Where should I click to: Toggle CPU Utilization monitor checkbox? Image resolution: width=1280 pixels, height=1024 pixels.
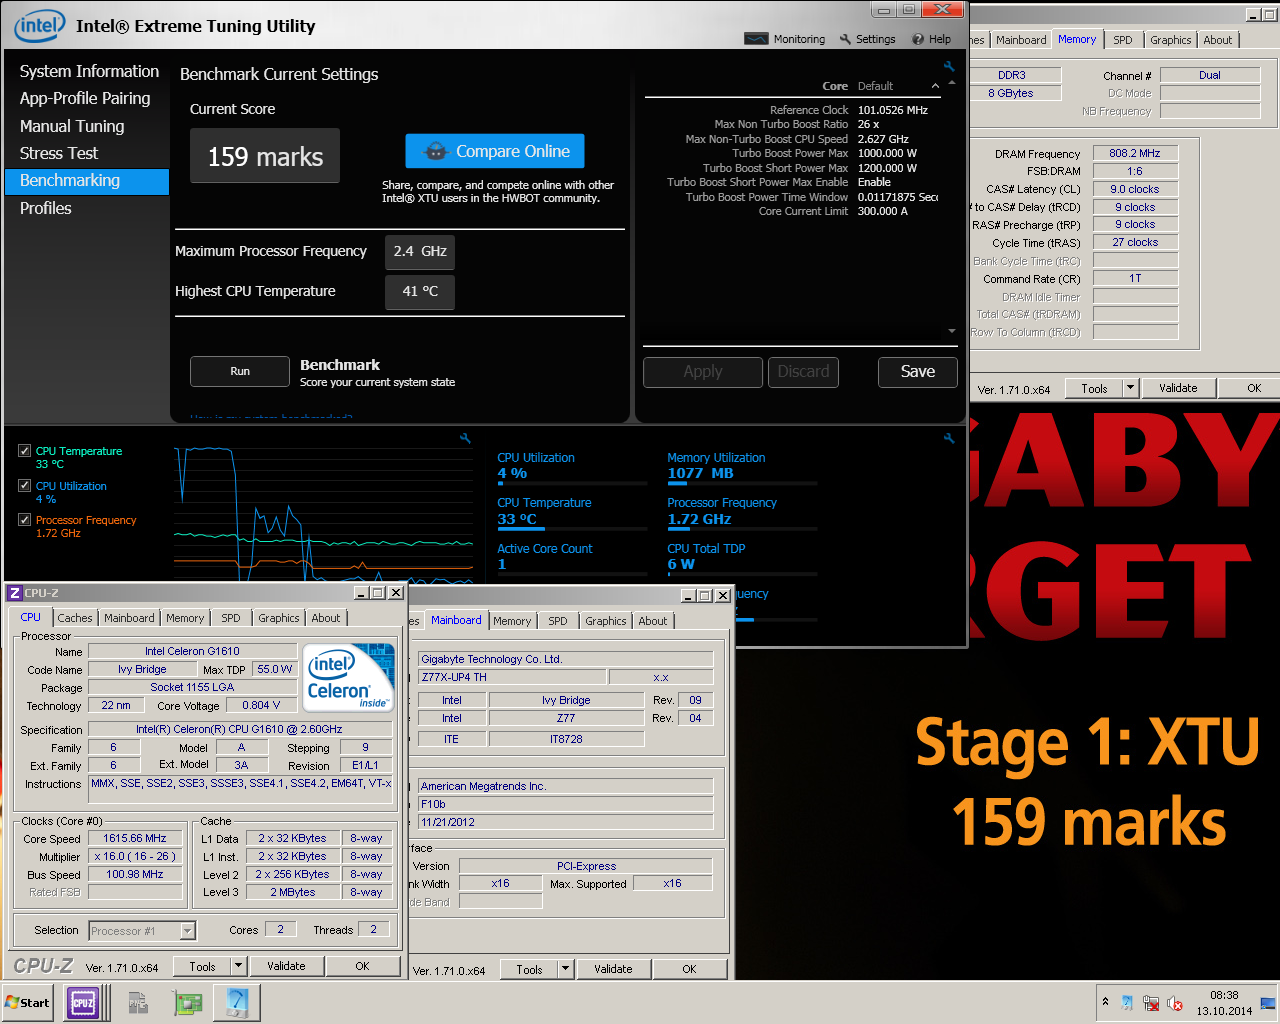click(x=24, y=486)
